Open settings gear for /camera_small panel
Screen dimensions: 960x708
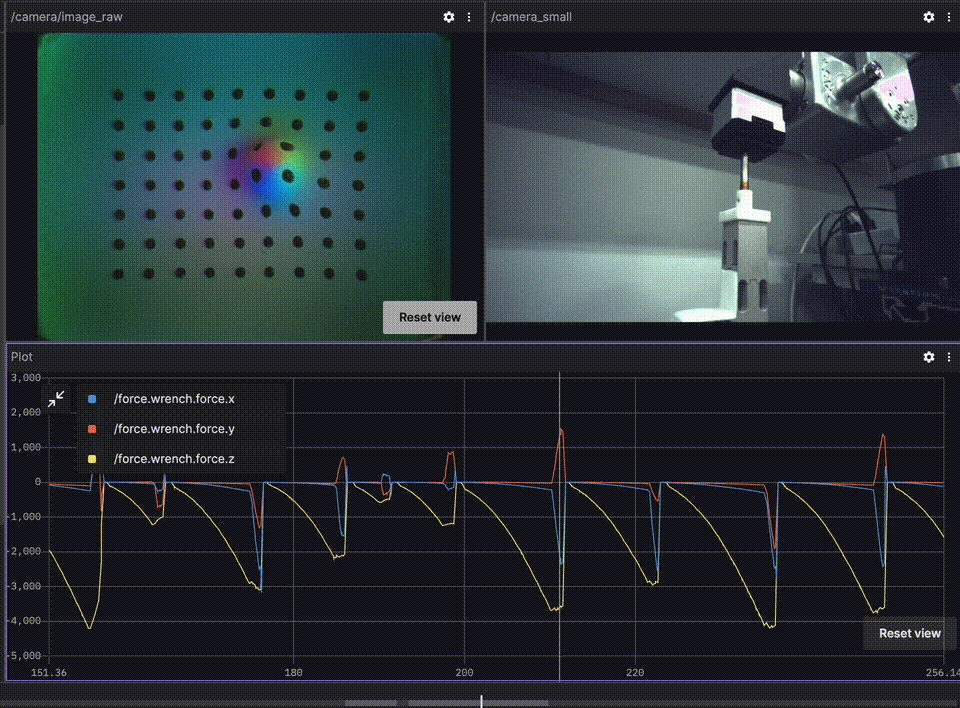pos(929,17)
